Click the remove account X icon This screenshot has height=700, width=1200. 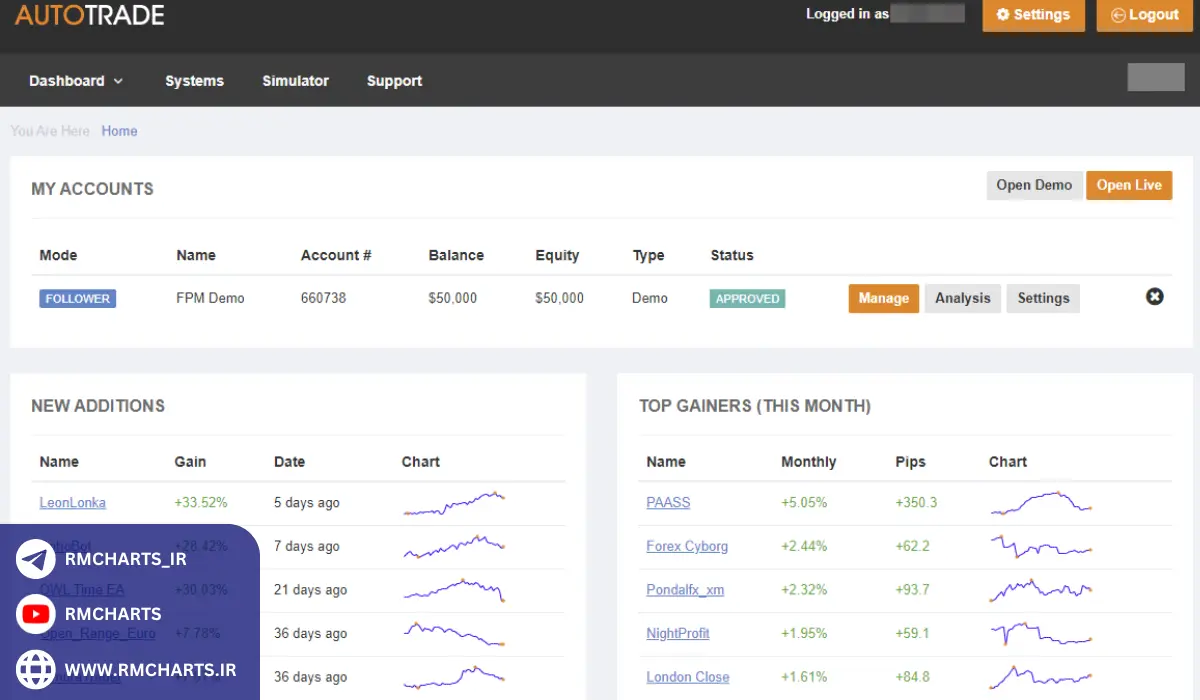click(1154, 297)
